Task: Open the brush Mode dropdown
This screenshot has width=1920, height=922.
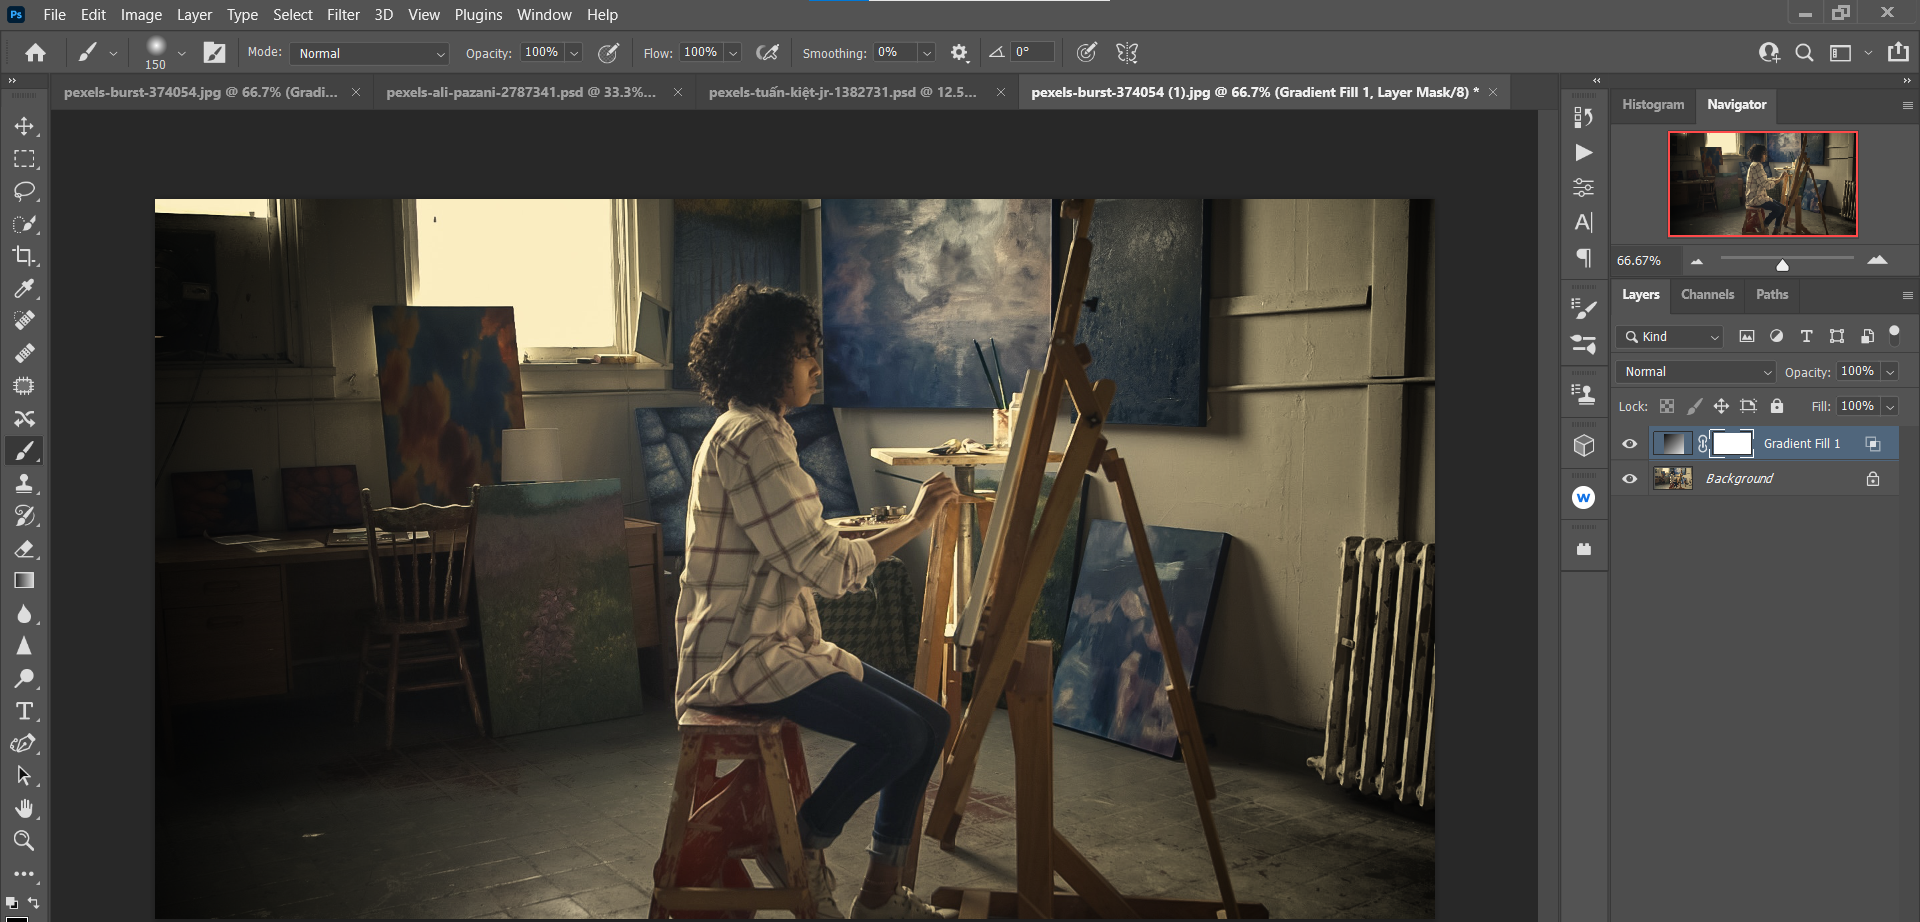Action: [369, 53]
